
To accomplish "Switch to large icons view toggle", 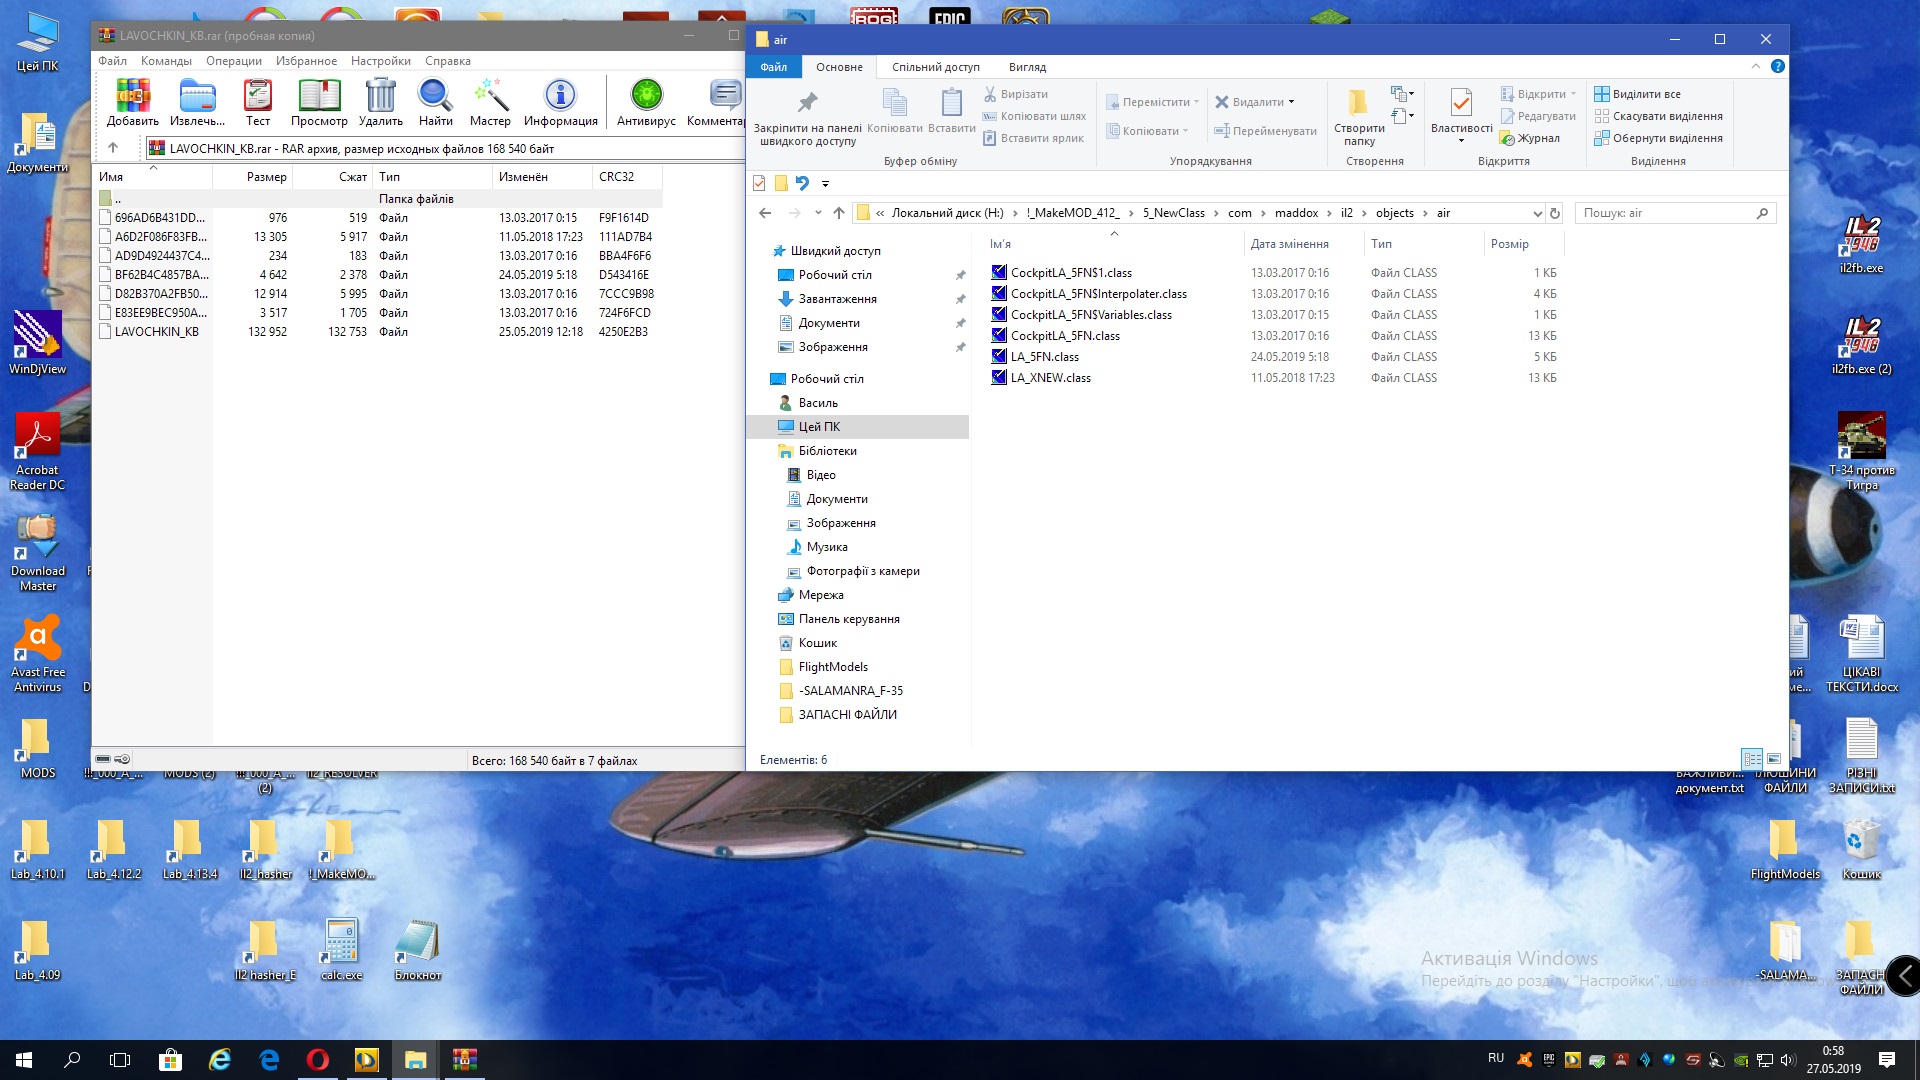I will 1774,759.
